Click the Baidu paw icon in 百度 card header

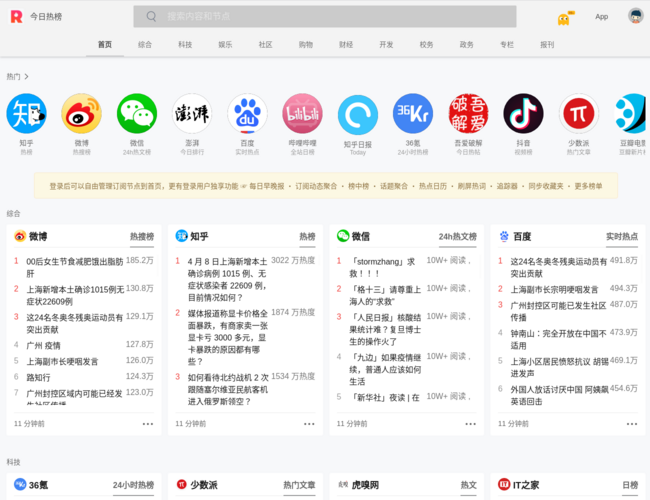click(x=504, y=236)
